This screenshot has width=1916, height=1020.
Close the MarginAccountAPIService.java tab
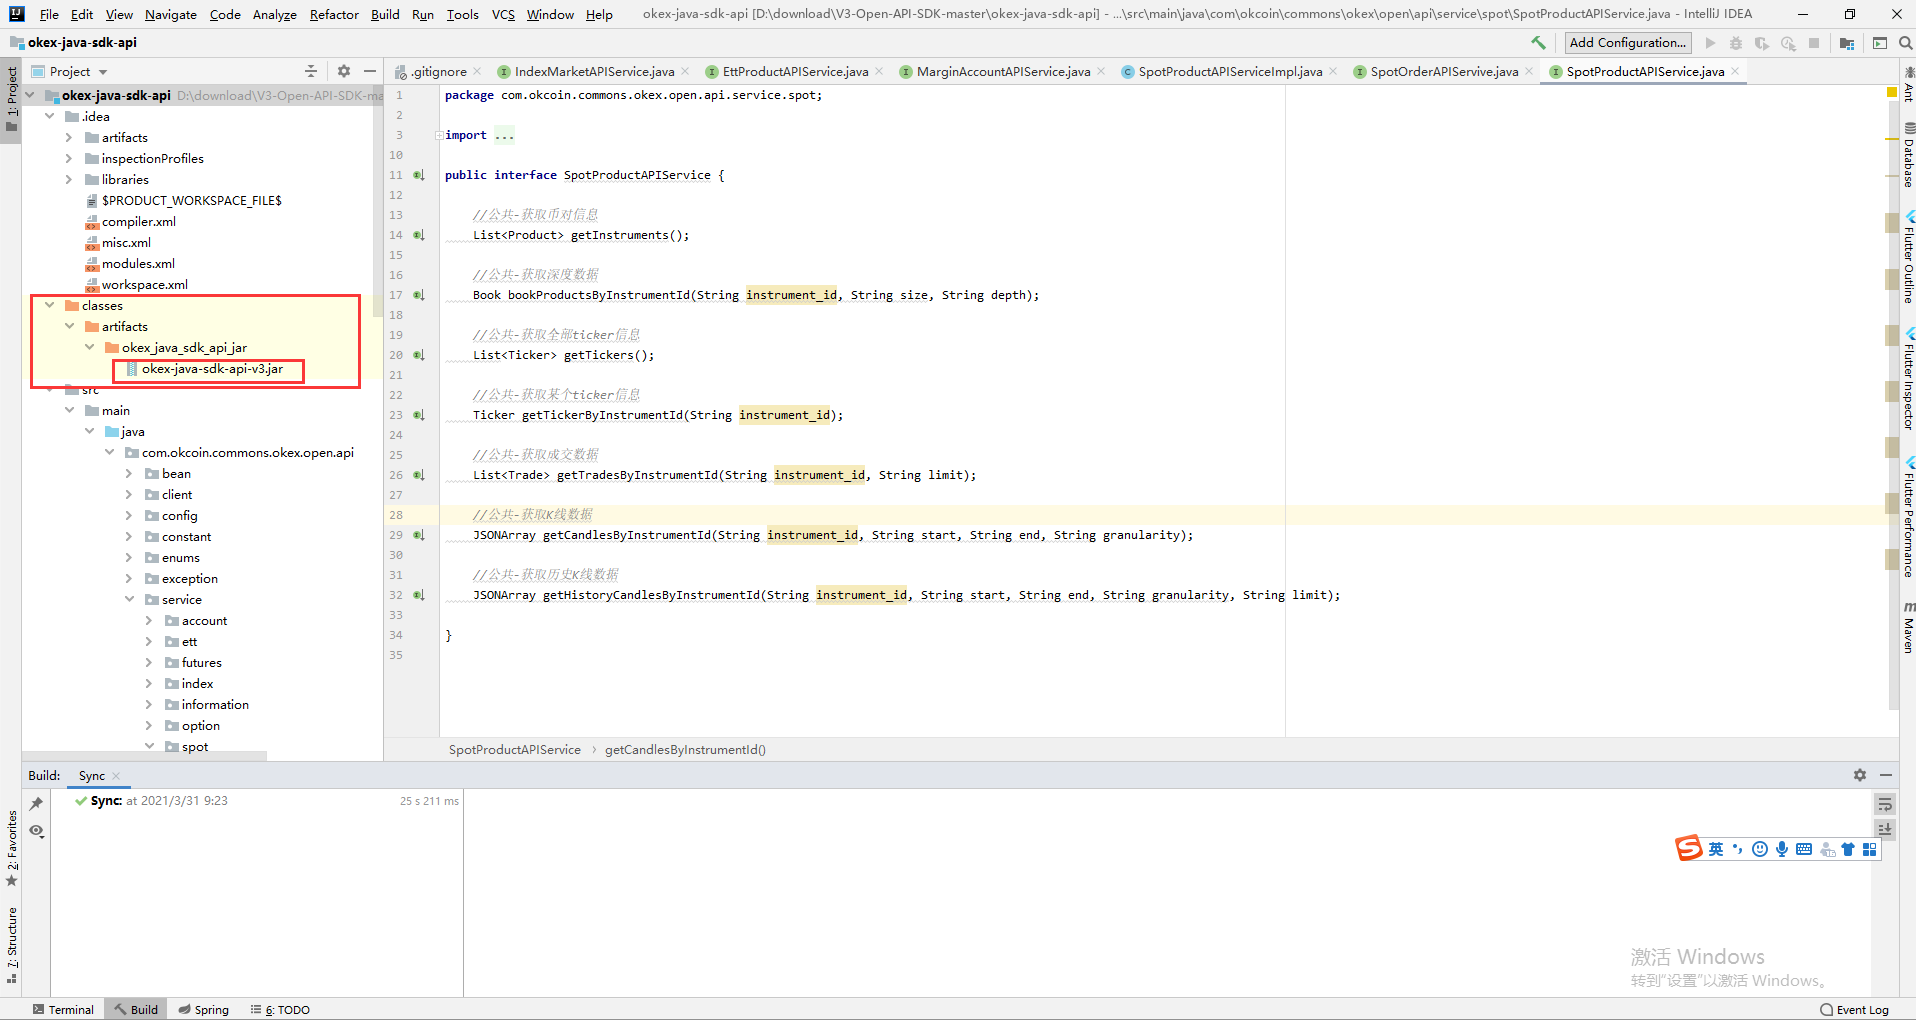[1101, 71]
